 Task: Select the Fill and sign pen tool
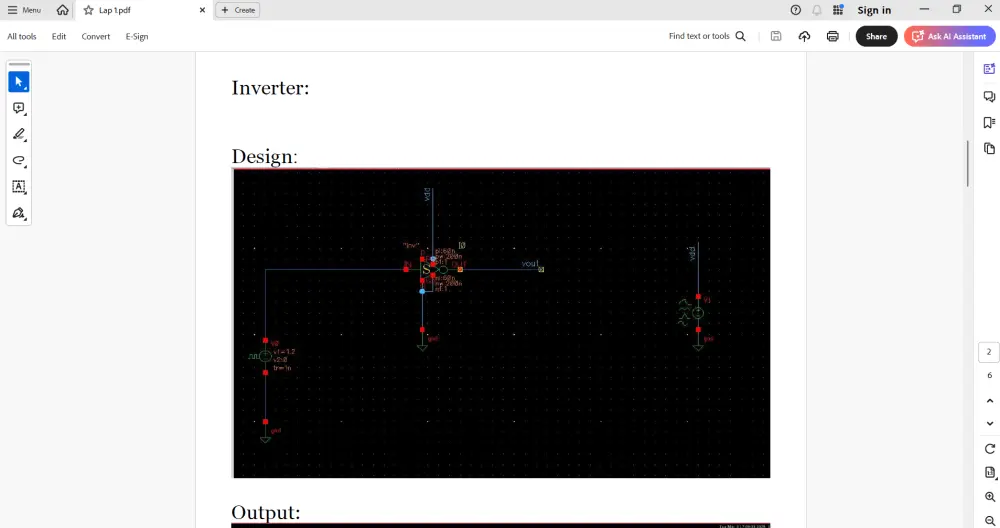pos(18,212)
